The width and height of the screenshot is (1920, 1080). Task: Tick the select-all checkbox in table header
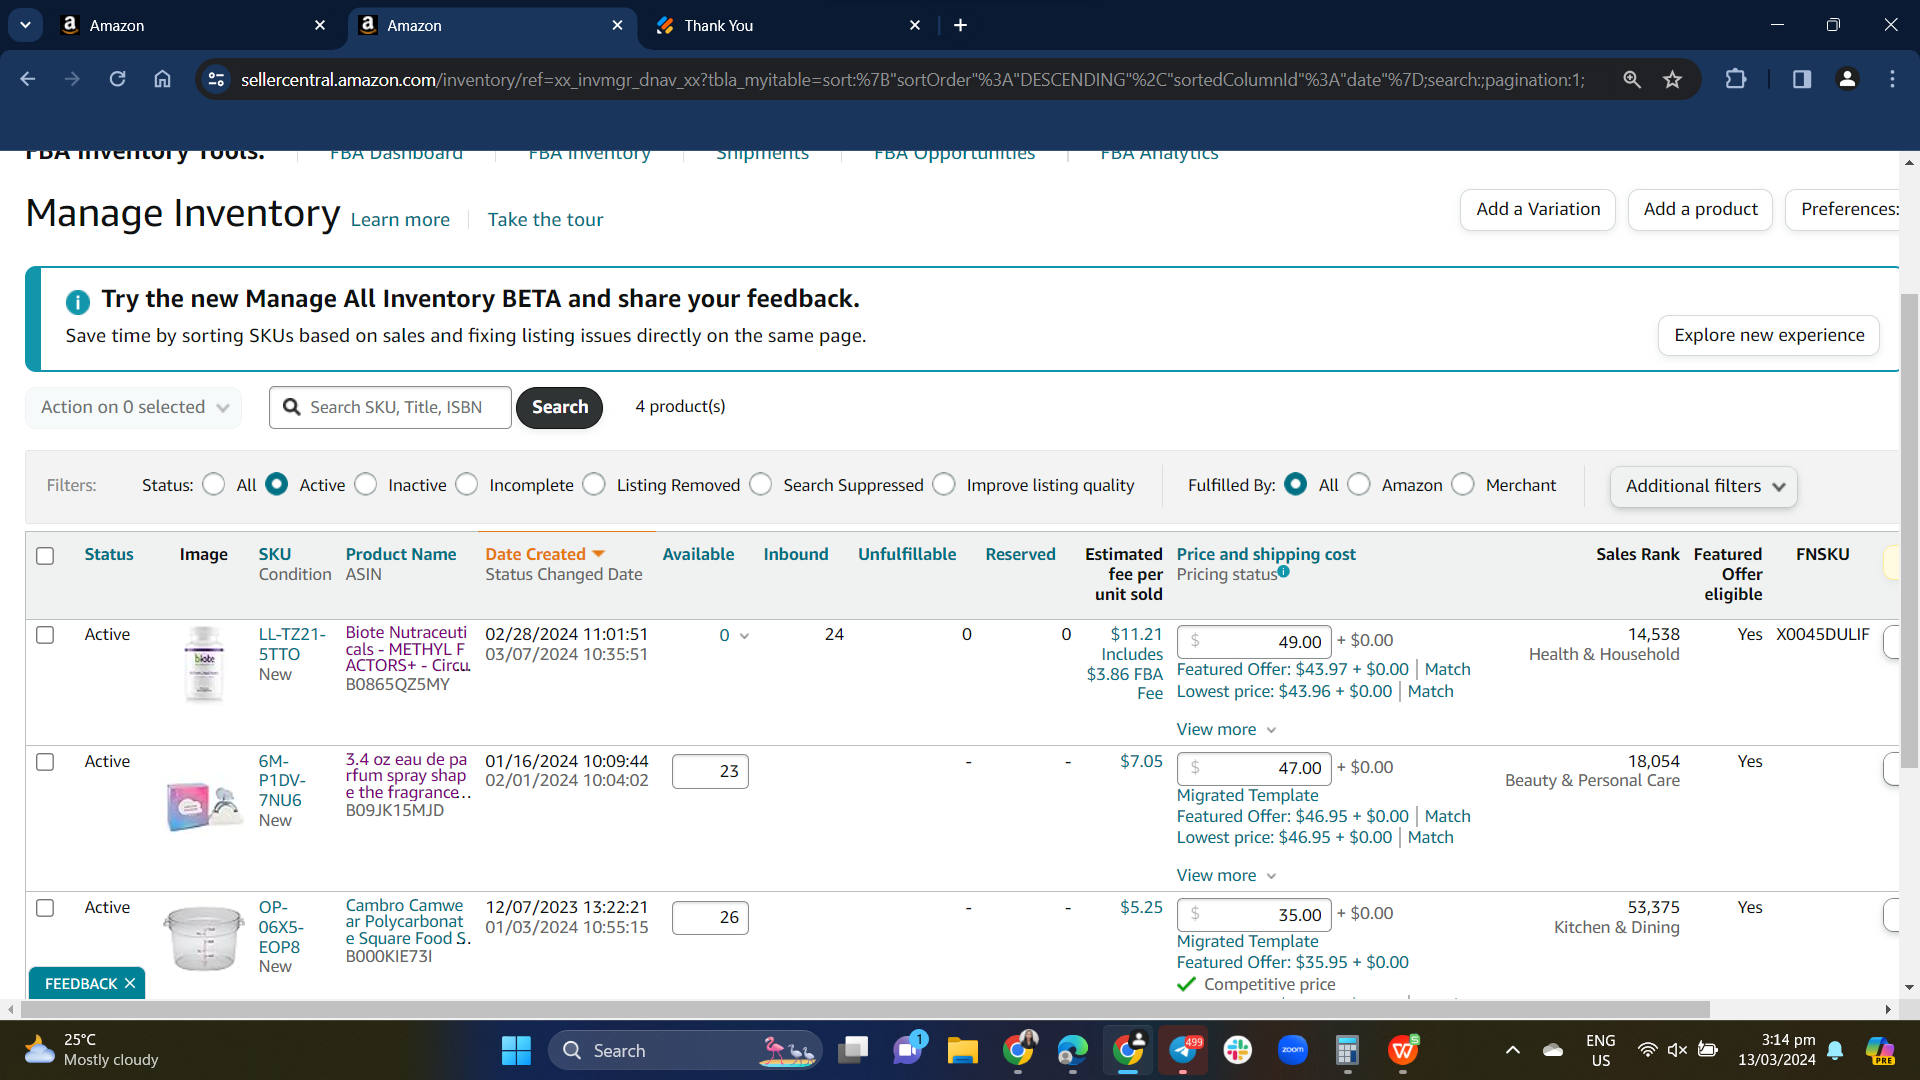point(45,556)
